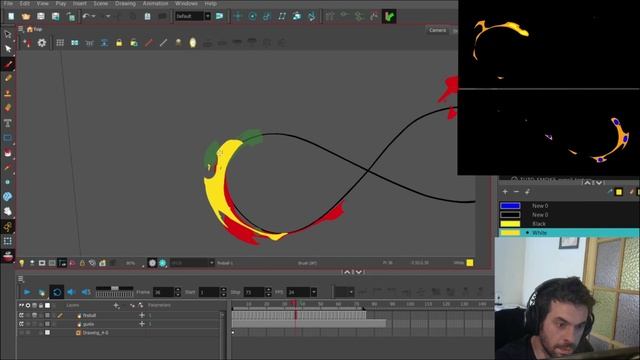Add a new colour with plus icon
The width and height of the screenshot is (640, 360).
[x=505, y=191]
